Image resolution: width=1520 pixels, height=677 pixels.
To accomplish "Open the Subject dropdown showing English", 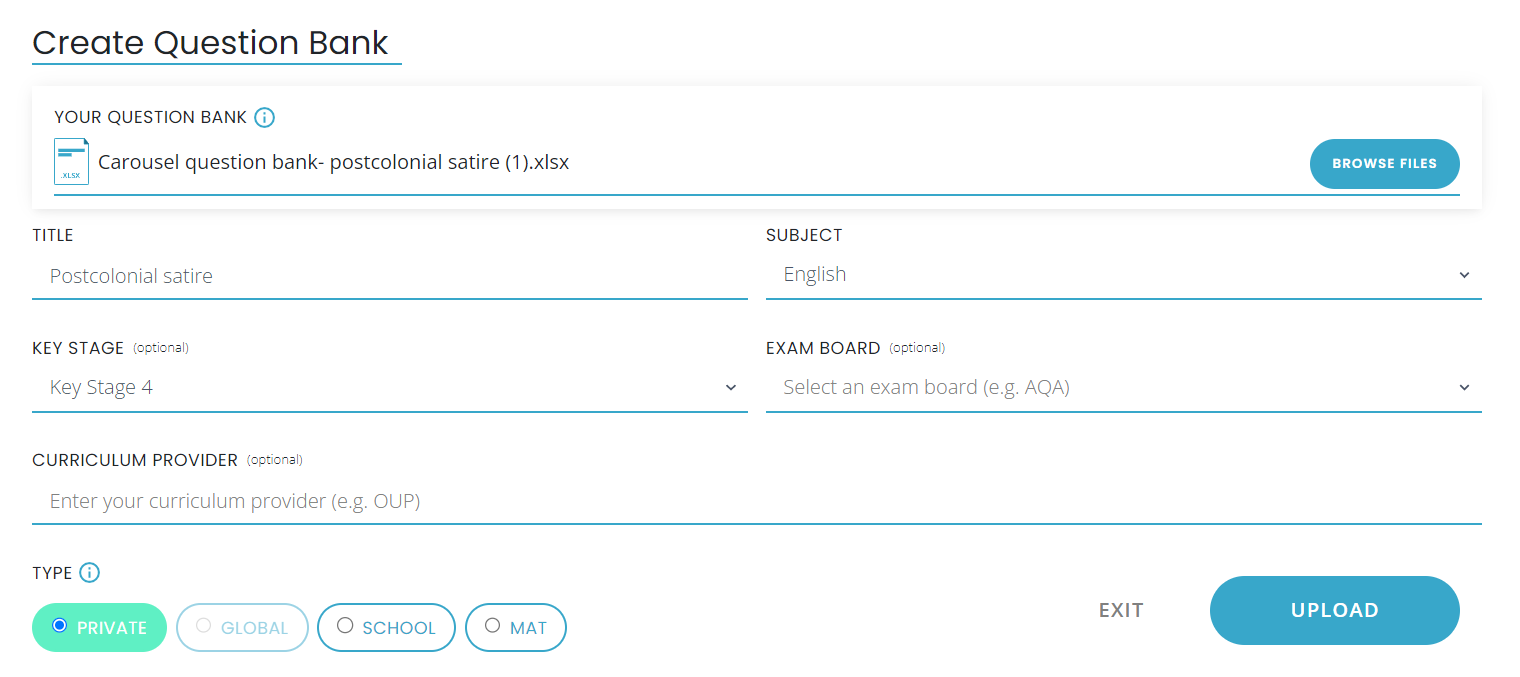I will coord(1110,275).
